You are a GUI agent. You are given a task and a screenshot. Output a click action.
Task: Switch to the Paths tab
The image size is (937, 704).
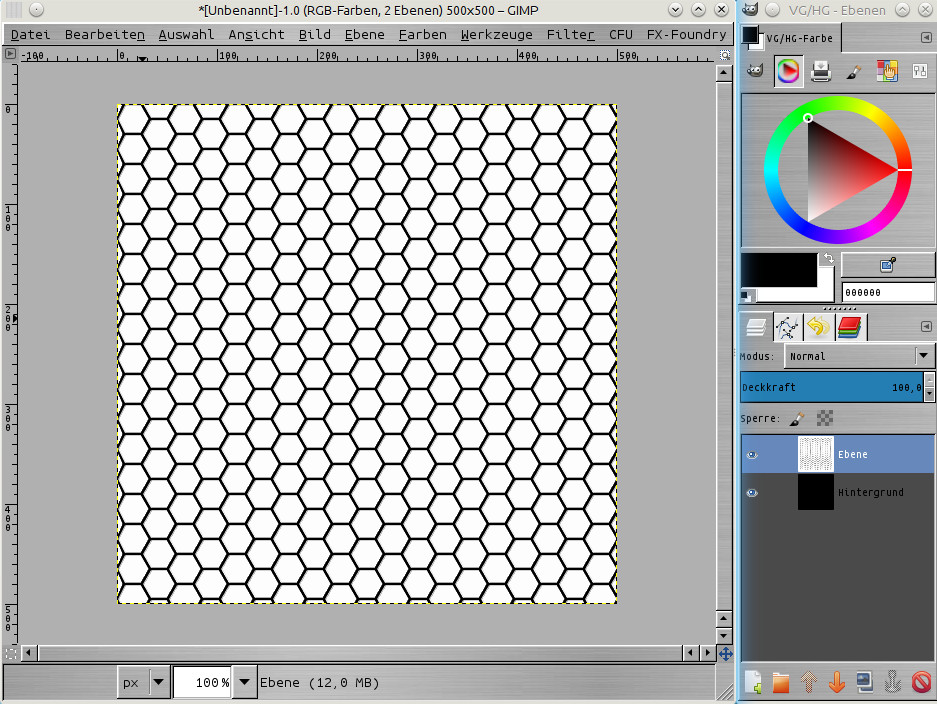tap(788, 327)
